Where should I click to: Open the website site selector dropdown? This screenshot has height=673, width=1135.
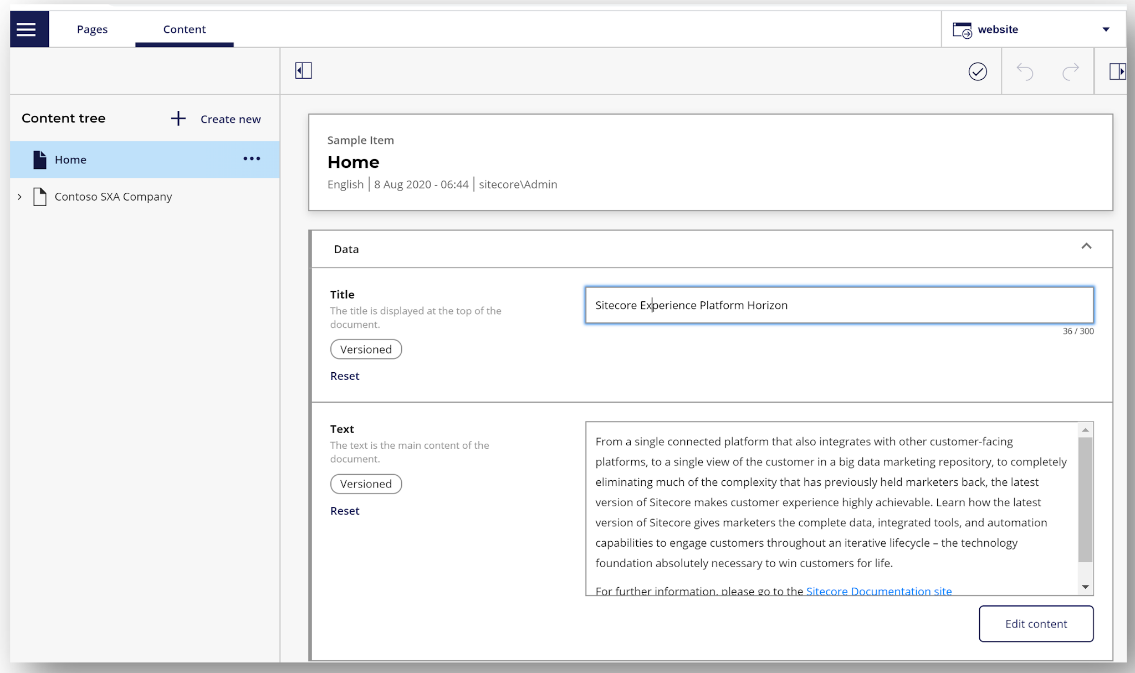[1034, 30]
